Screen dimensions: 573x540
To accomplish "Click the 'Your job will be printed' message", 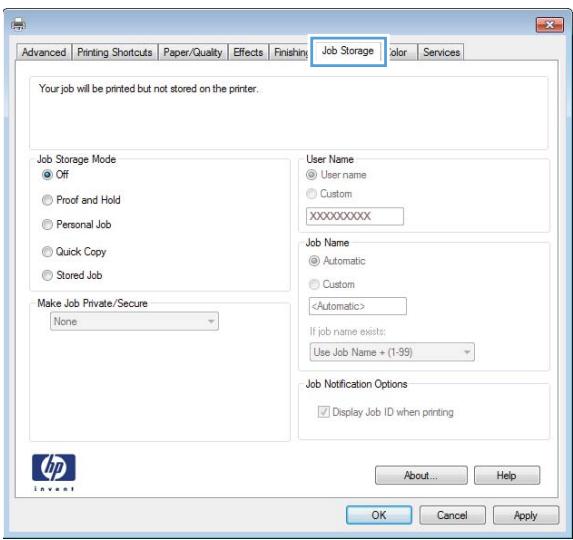I will pyautogui.click(x=148, y=89).
